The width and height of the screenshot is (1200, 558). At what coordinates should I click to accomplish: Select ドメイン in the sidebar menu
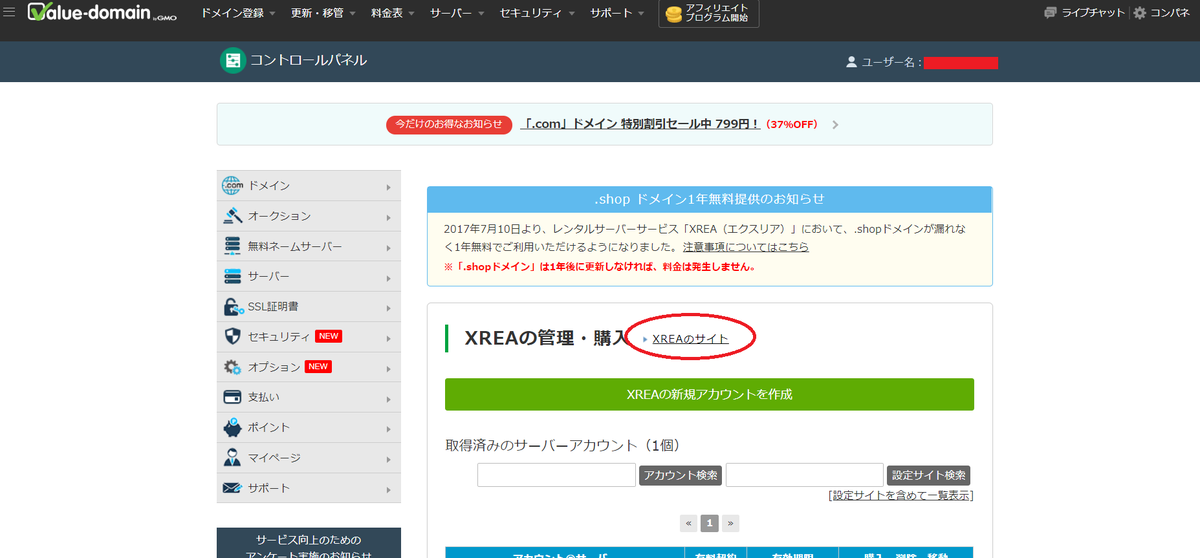309,185
